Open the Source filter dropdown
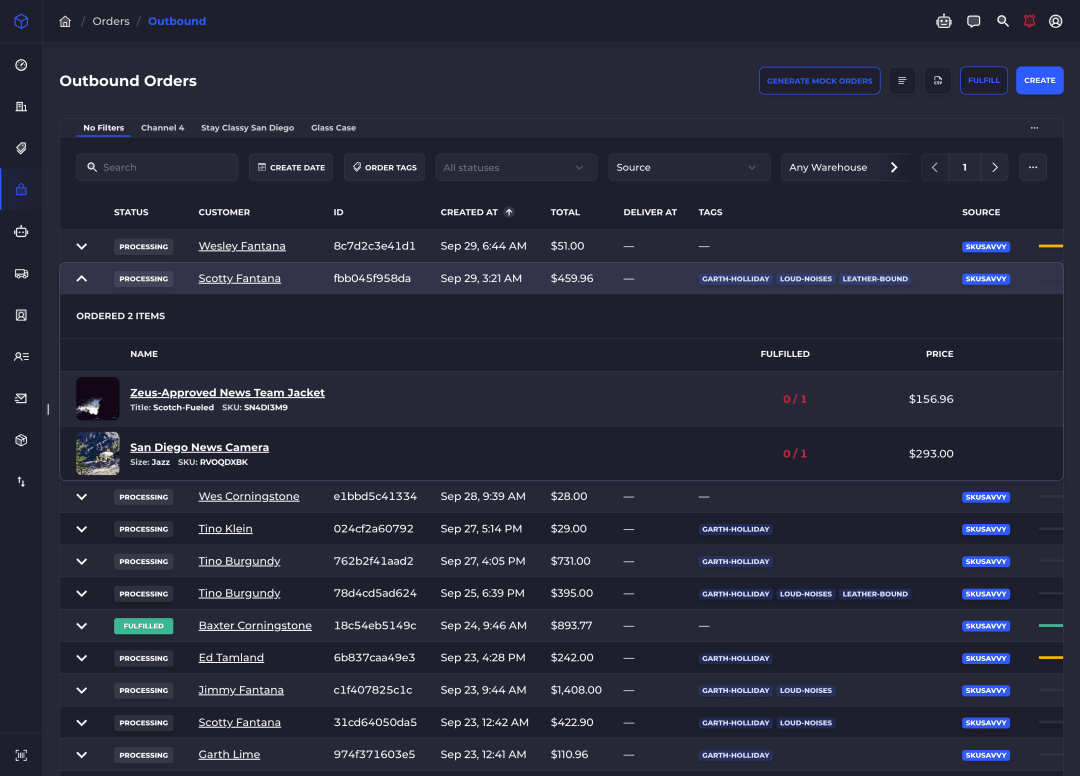Screen dimensions: 1080x776 pyautogui.click(x=689, y=167)
